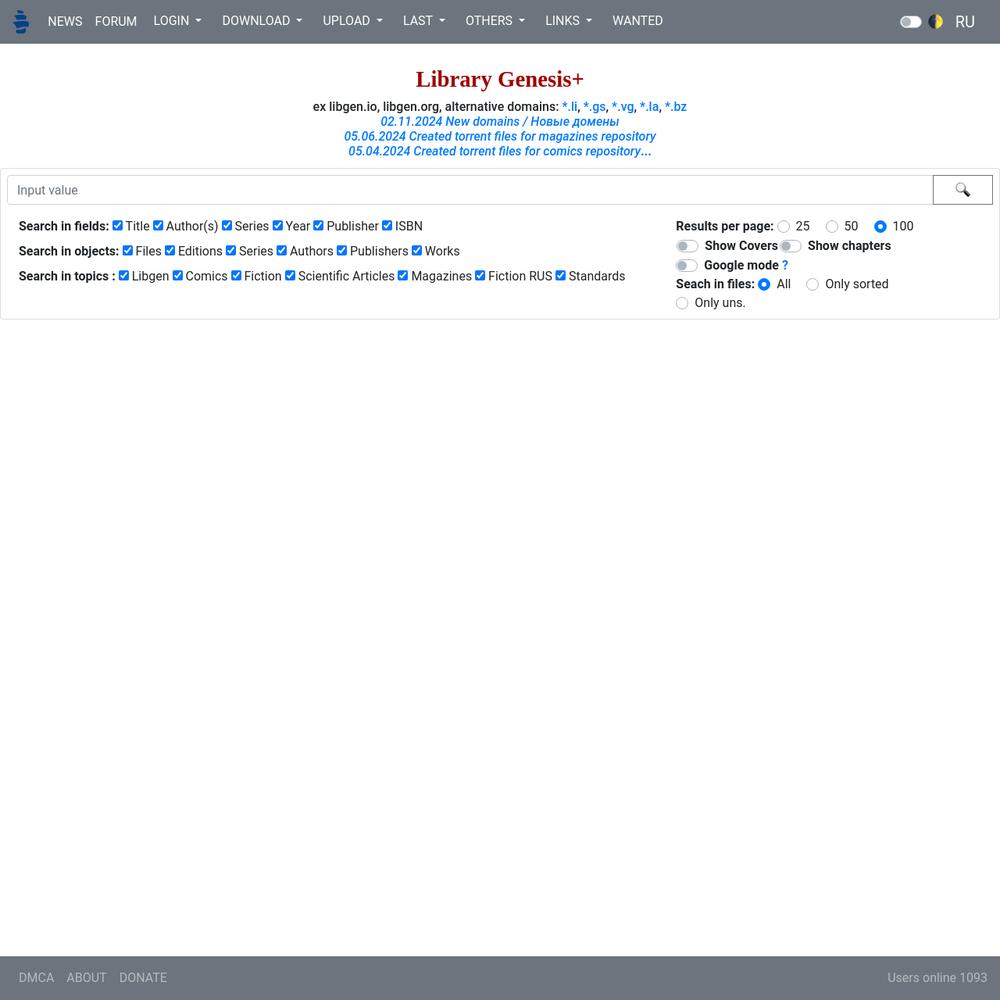1000x1000 pixels.
Task: Read the 02.11.2024 New domains news
Action: click(499, 121)
